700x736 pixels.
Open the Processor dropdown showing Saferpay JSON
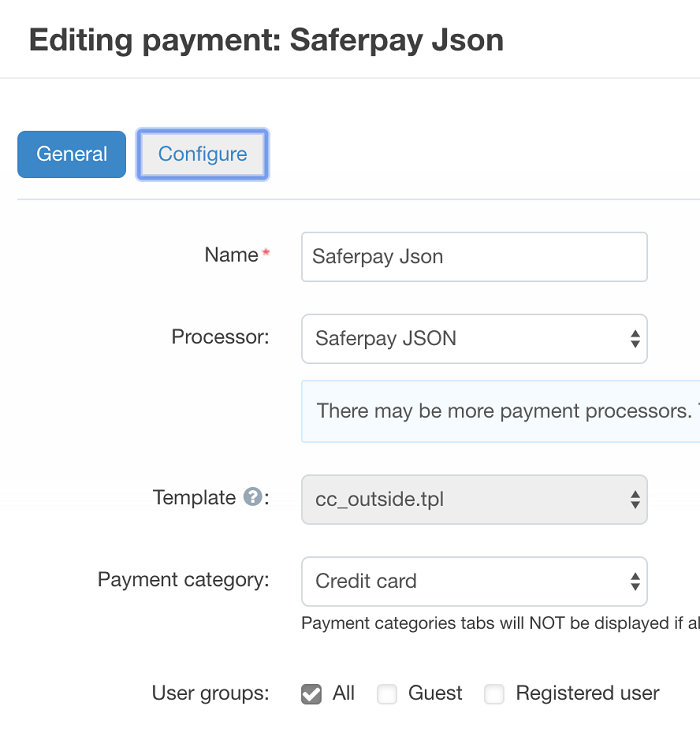[x=474, y=339]
